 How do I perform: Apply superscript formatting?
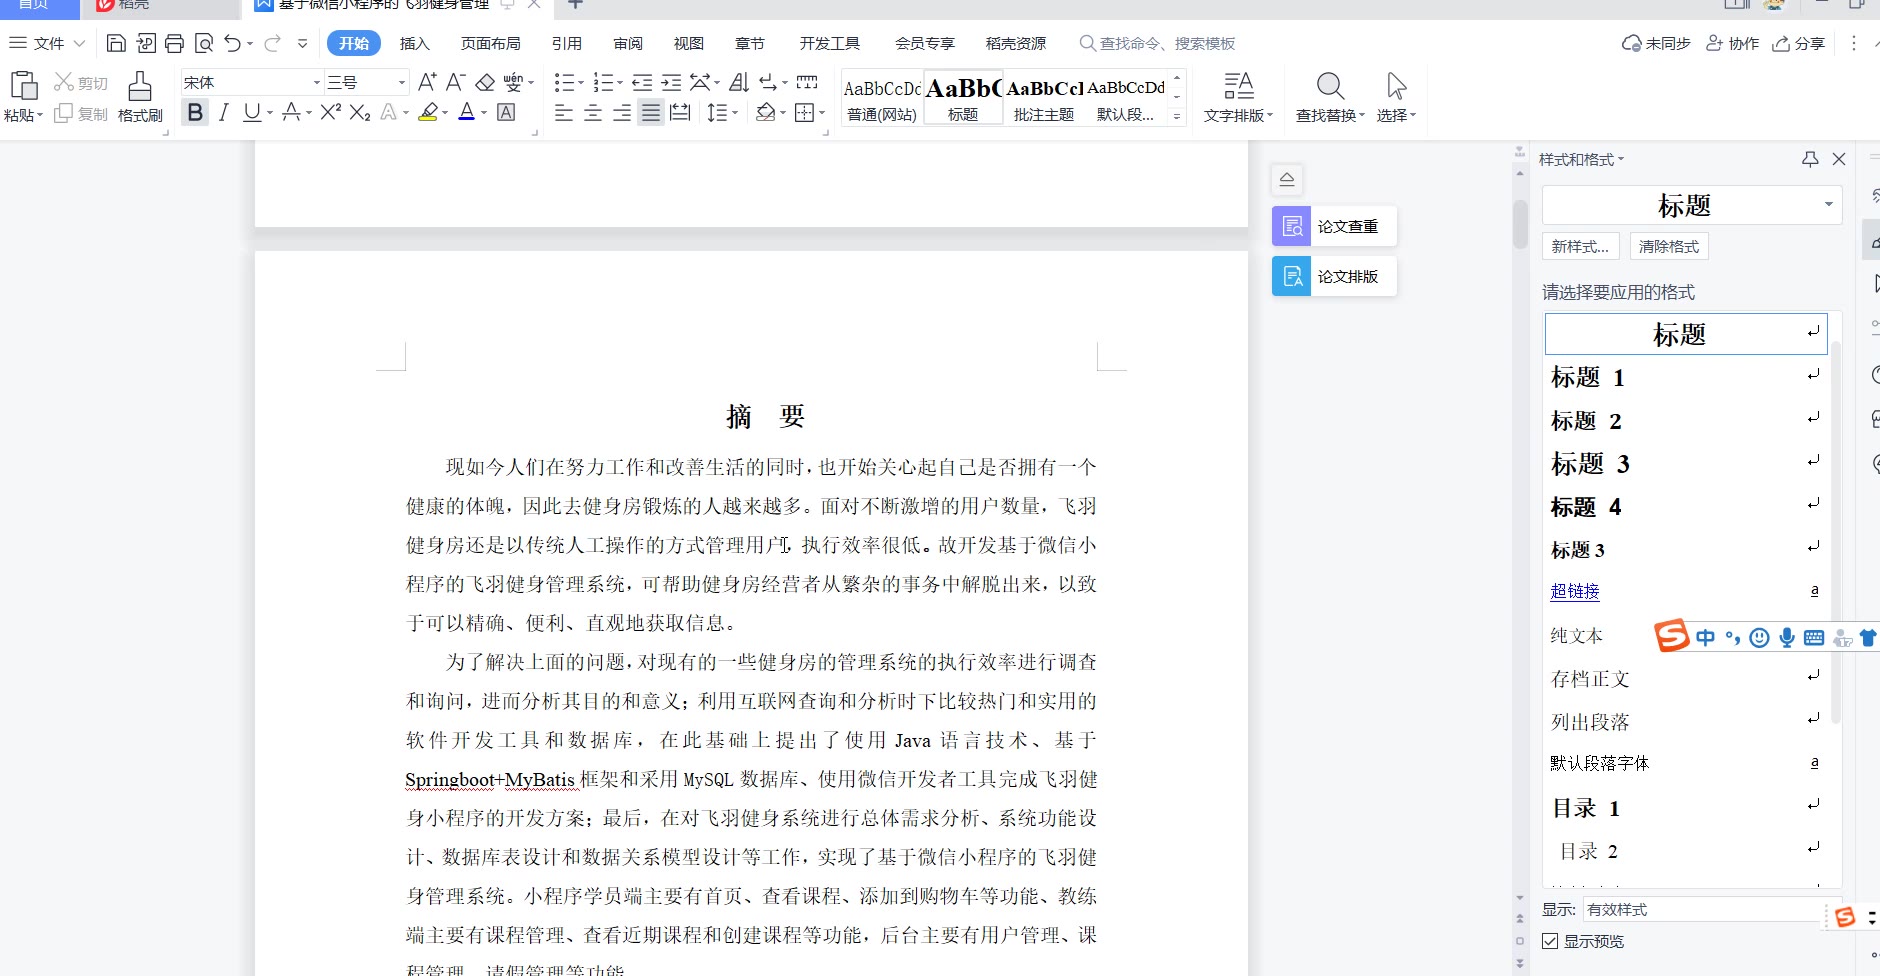coord(331,112)
